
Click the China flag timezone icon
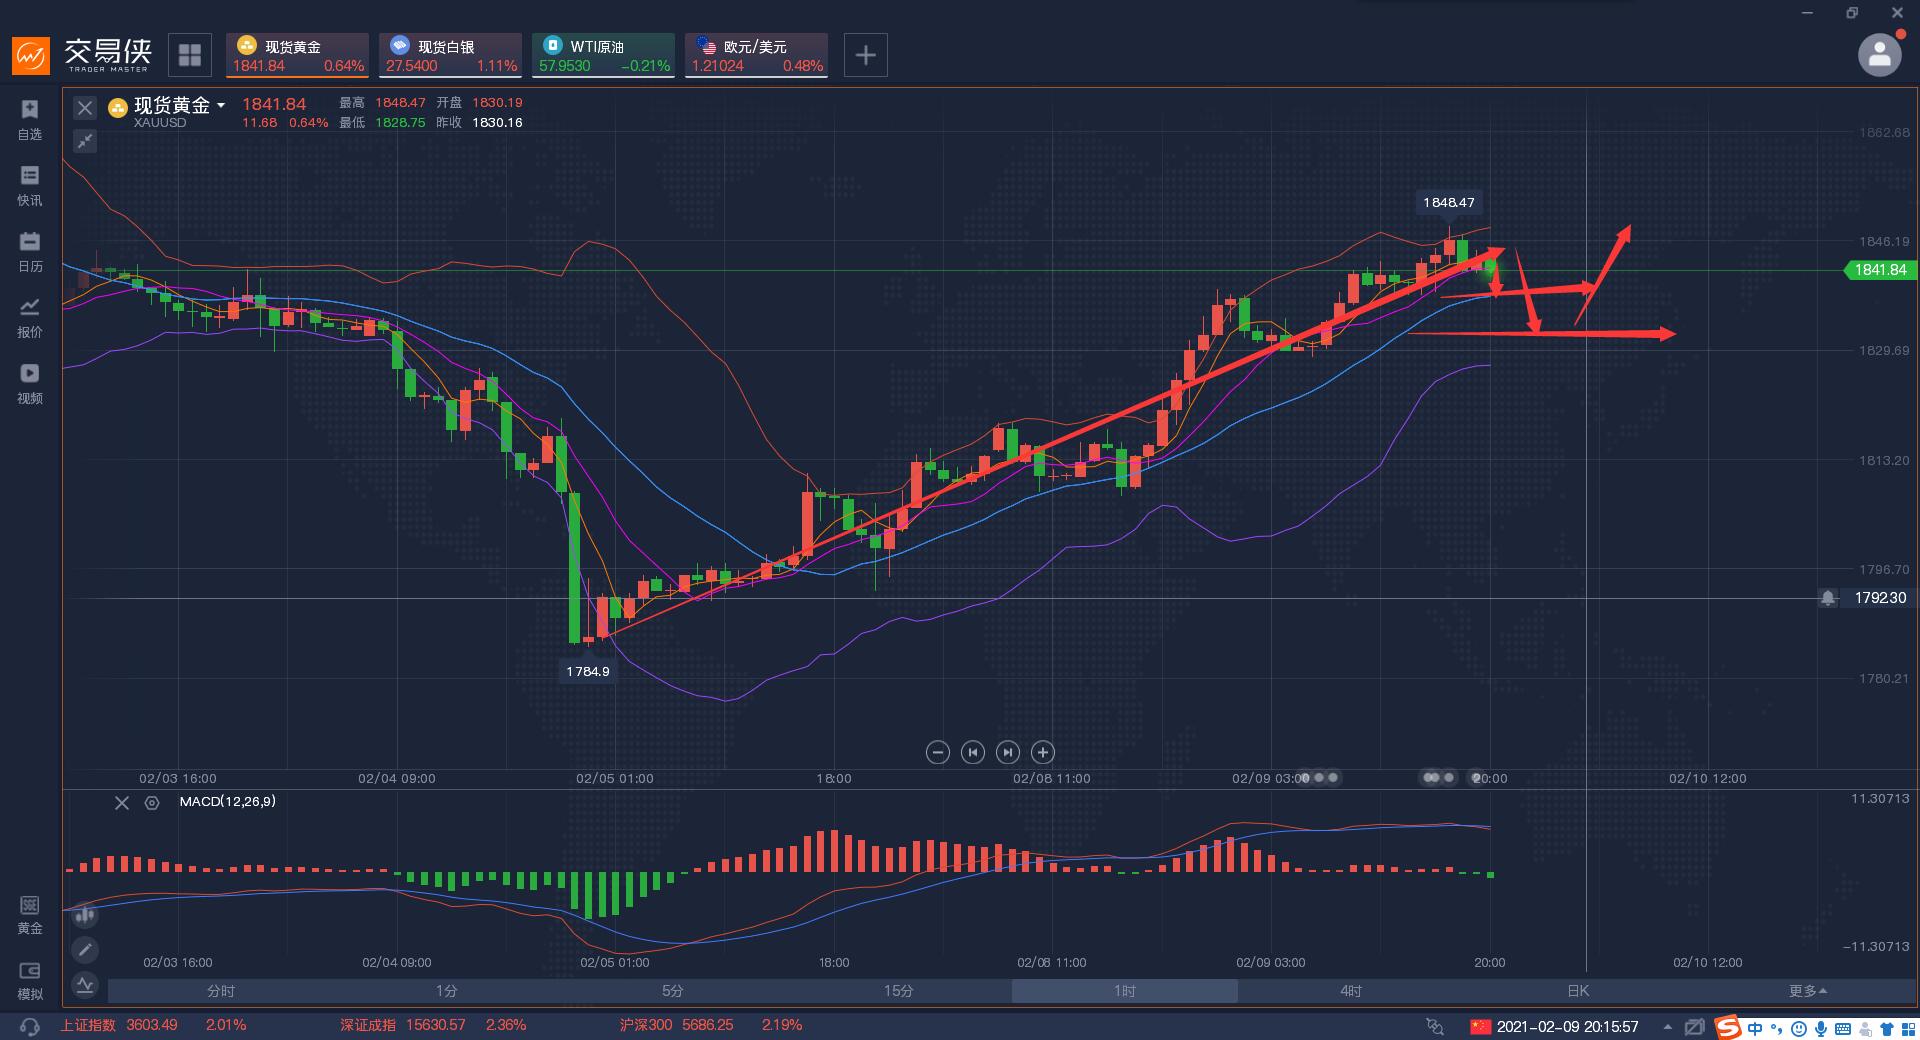click(x=1480, y=1027)
